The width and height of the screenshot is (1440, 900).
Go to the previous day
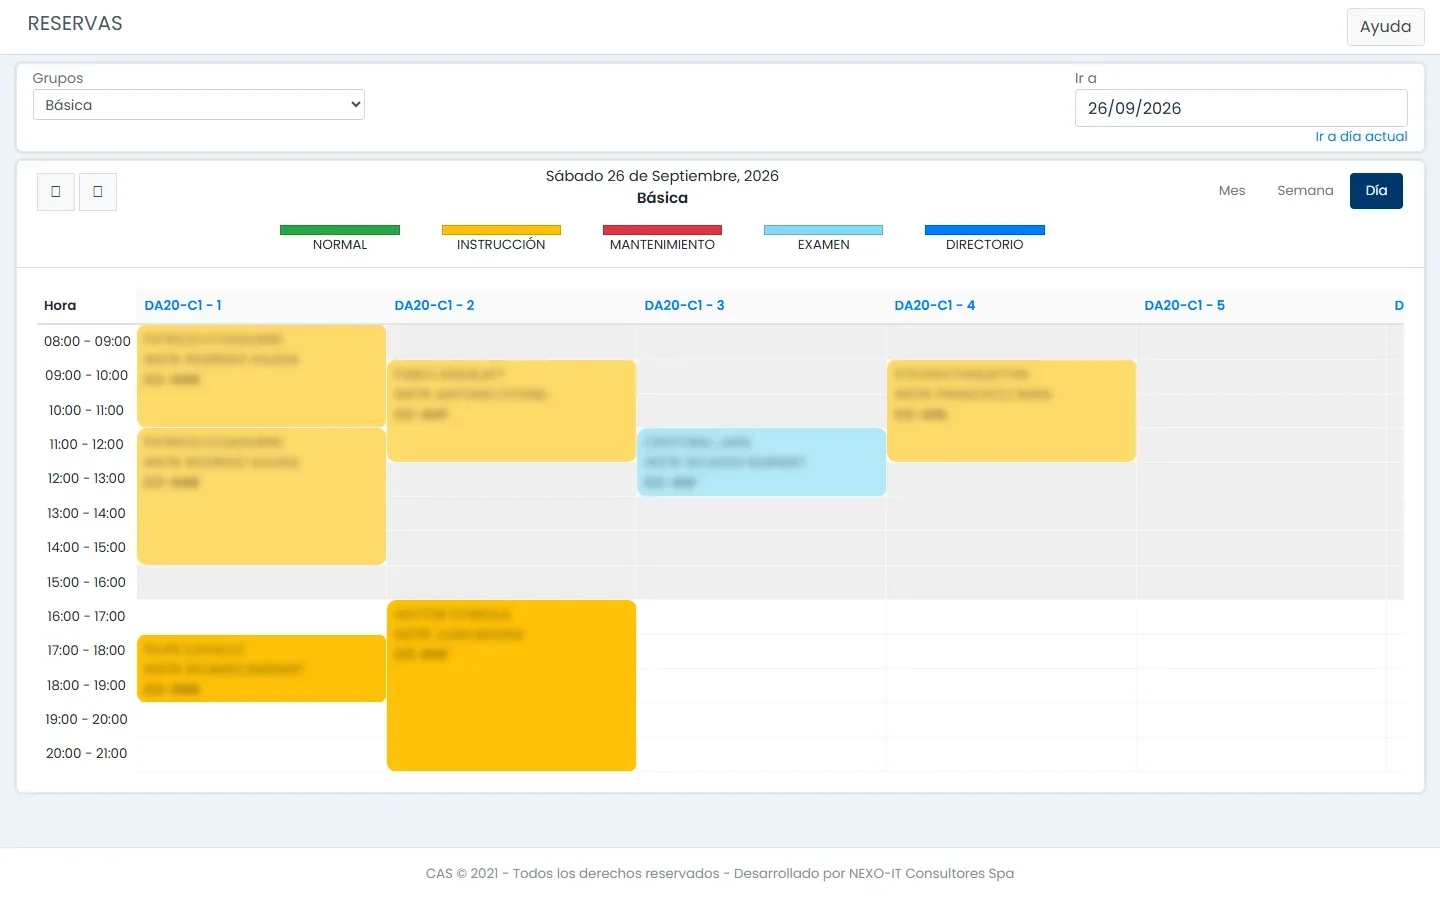coord(56,191)
